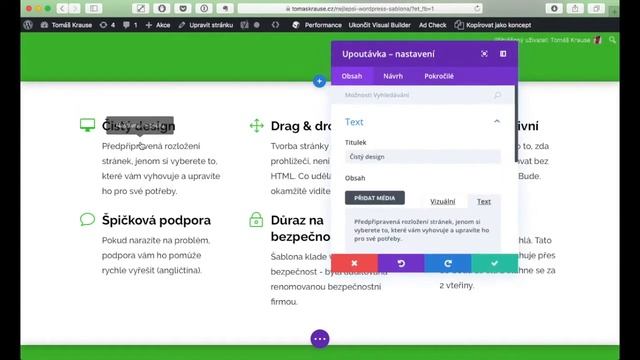Viewport: 640px width, 360px height.
Task: Click the Špičková podpora heading
Action: click(x=156, y=220)
